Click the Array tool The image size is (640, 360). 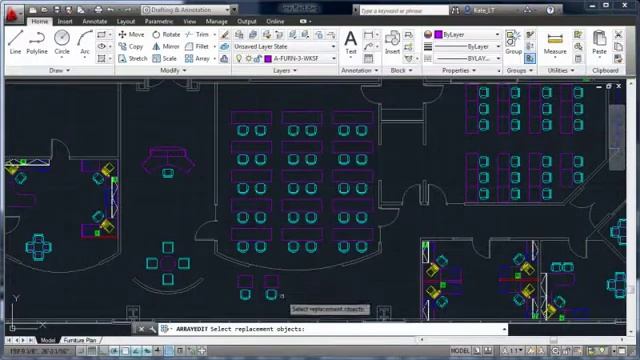[x=197, y=59]
